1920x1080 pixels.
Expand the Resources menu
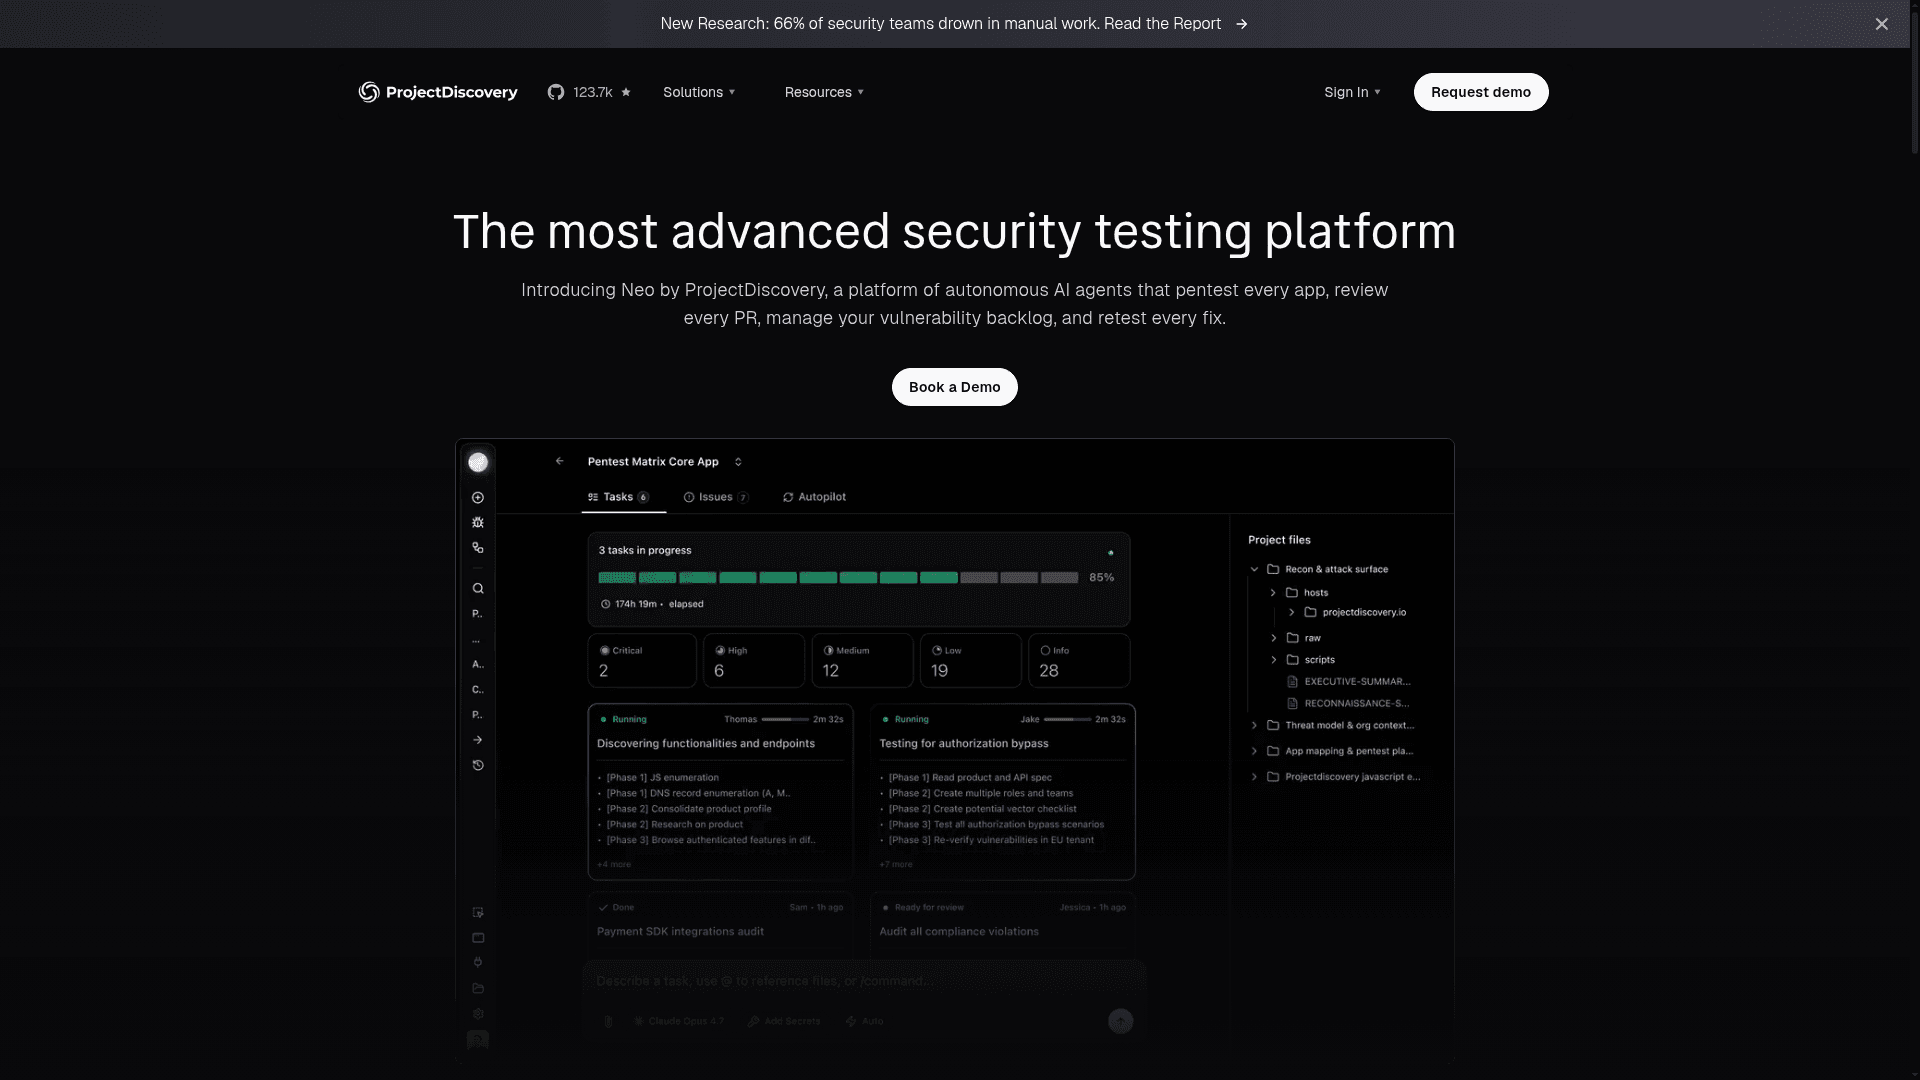tap(824, 92)
